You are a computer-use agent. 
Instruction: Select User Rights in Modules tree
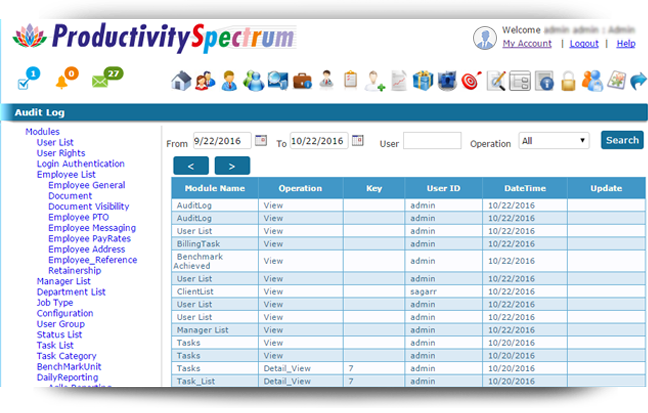click(x=61, y=153)
